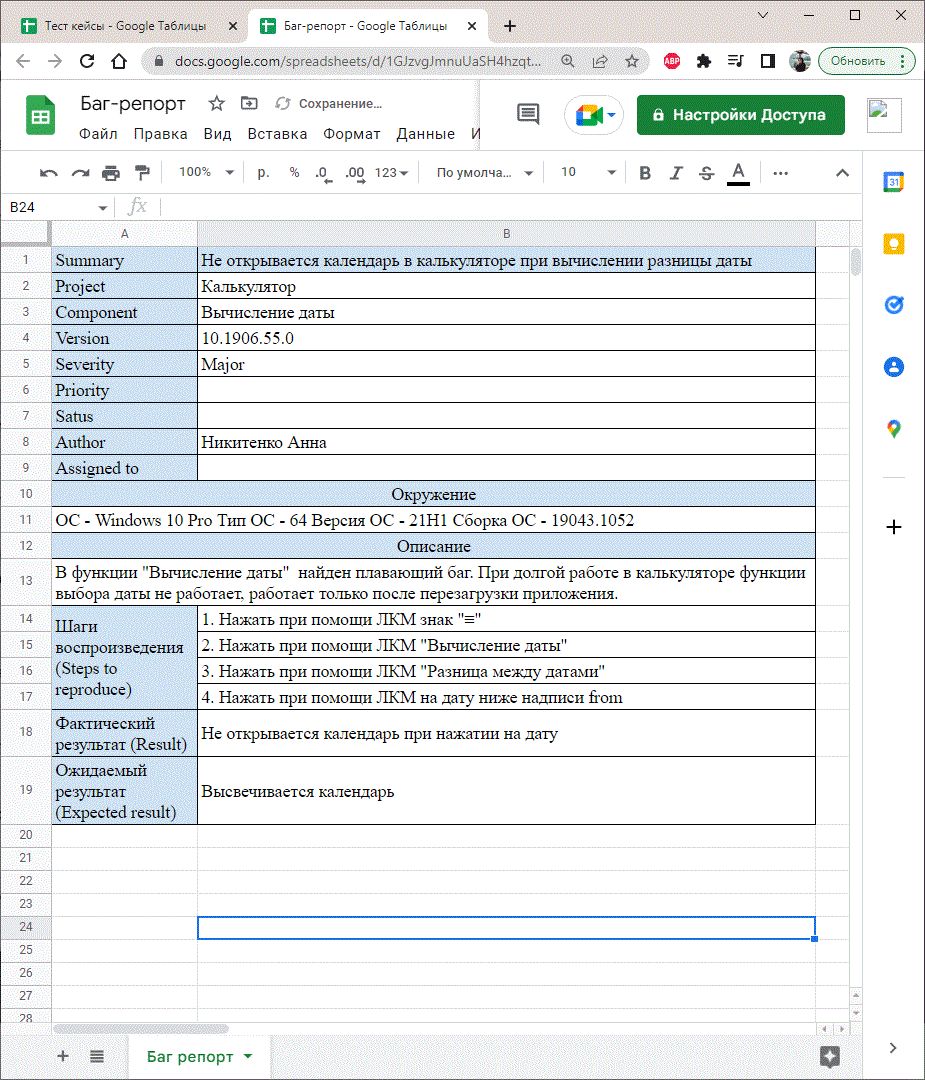Open the Формат menu
This screenshot has height=1080, width=925.
352,134
